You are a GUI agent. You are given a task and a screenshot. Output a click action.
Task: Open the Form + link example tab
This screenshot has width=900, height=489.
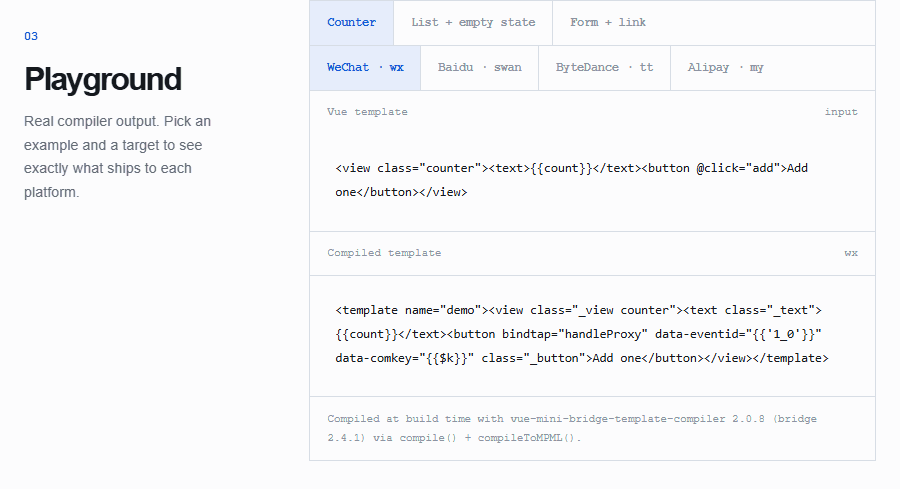click(608, 22)
